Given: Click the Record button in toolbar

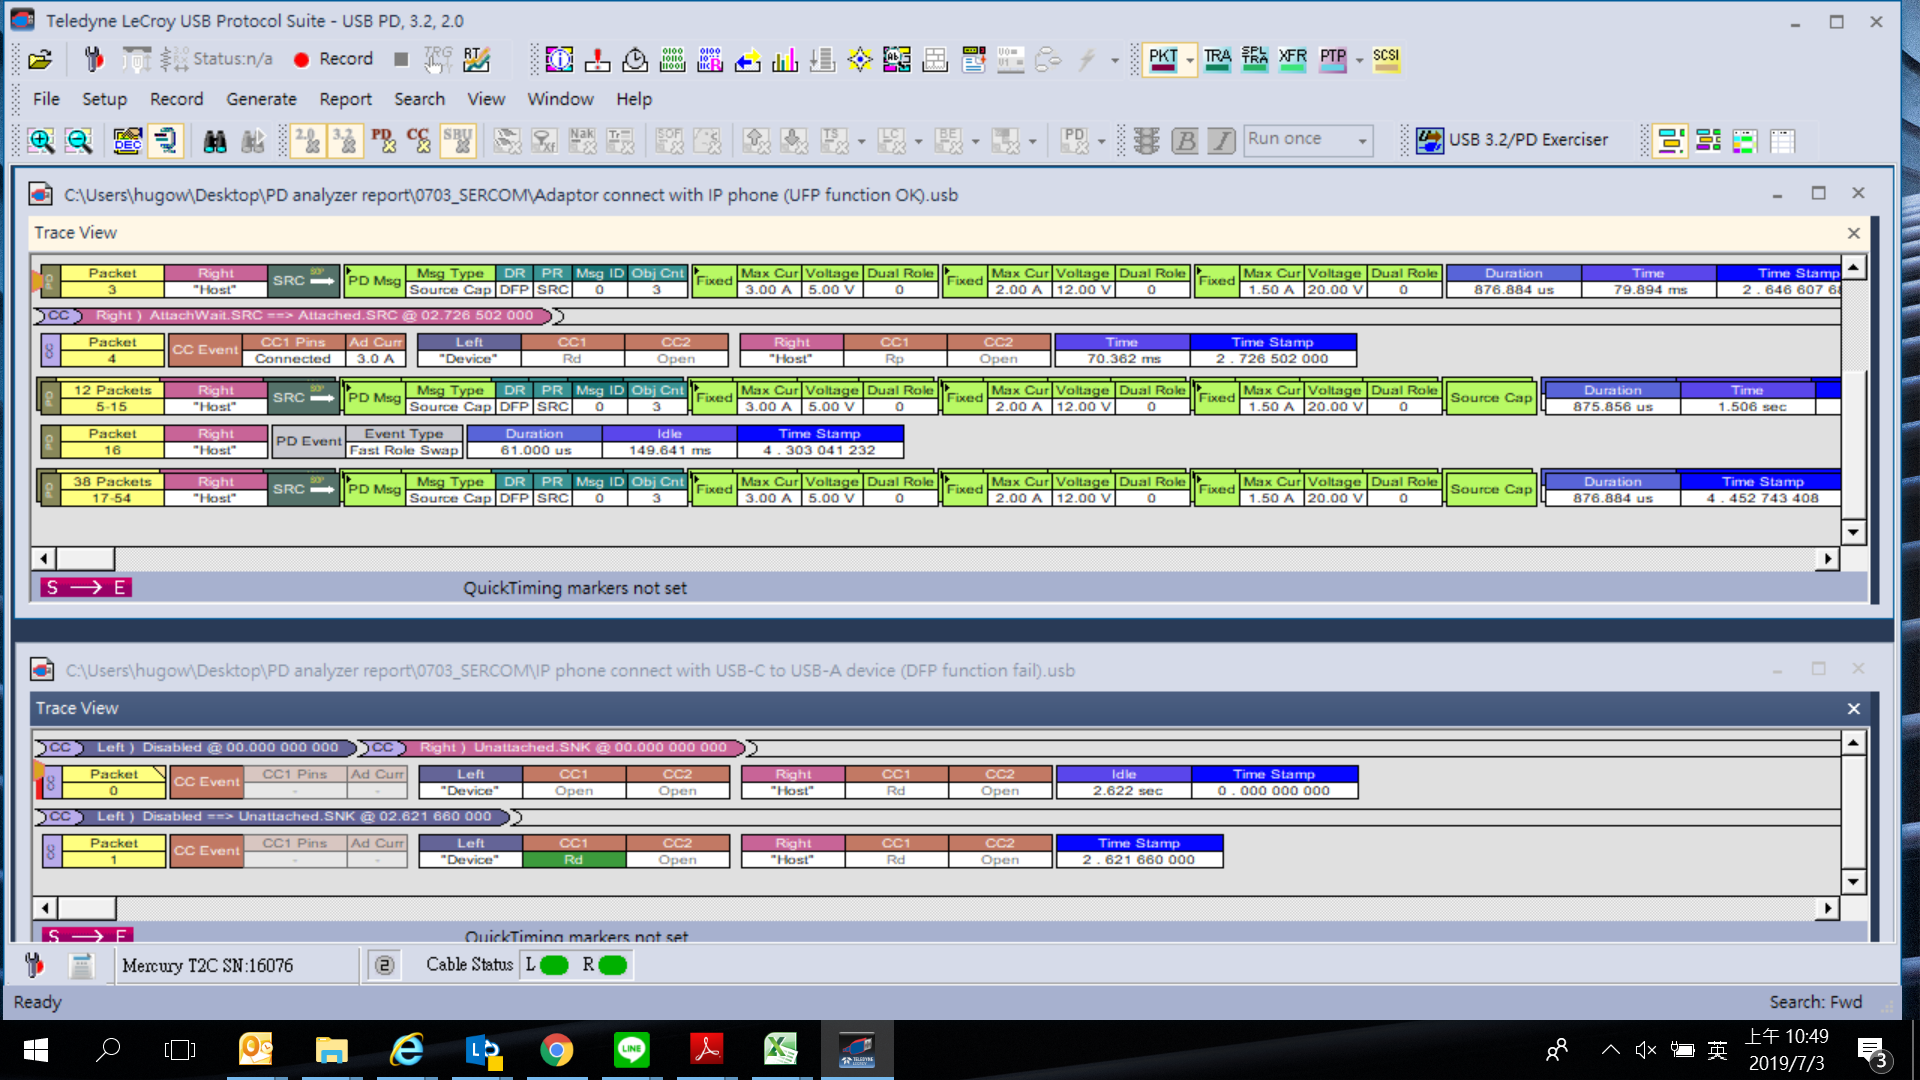Looking at the screenshot, I should (334, 60).
